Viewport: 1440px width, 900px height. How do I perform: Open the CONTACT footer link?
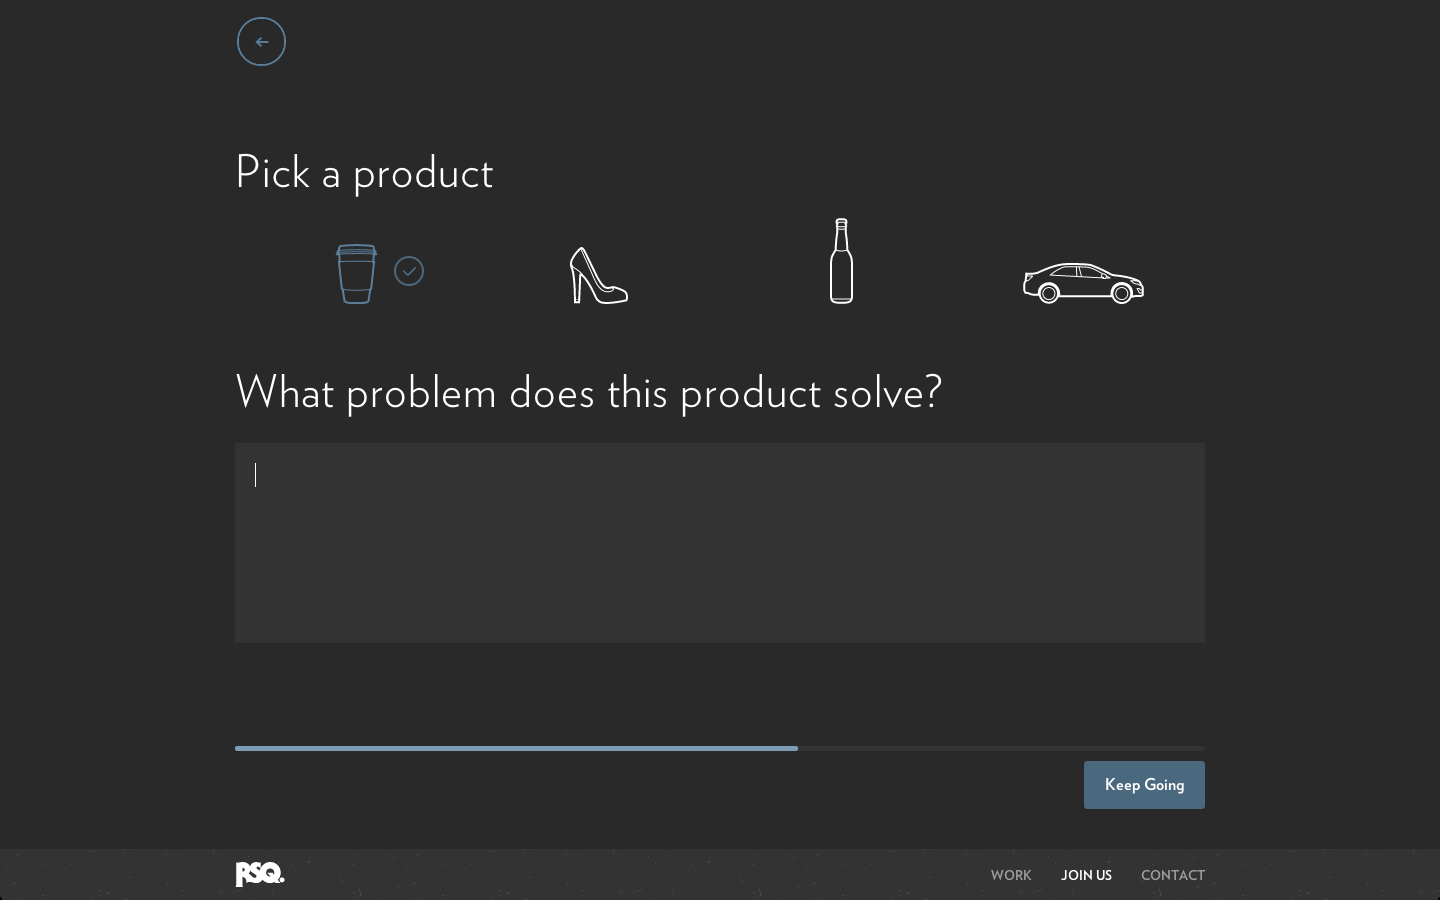click(1172, 875)
